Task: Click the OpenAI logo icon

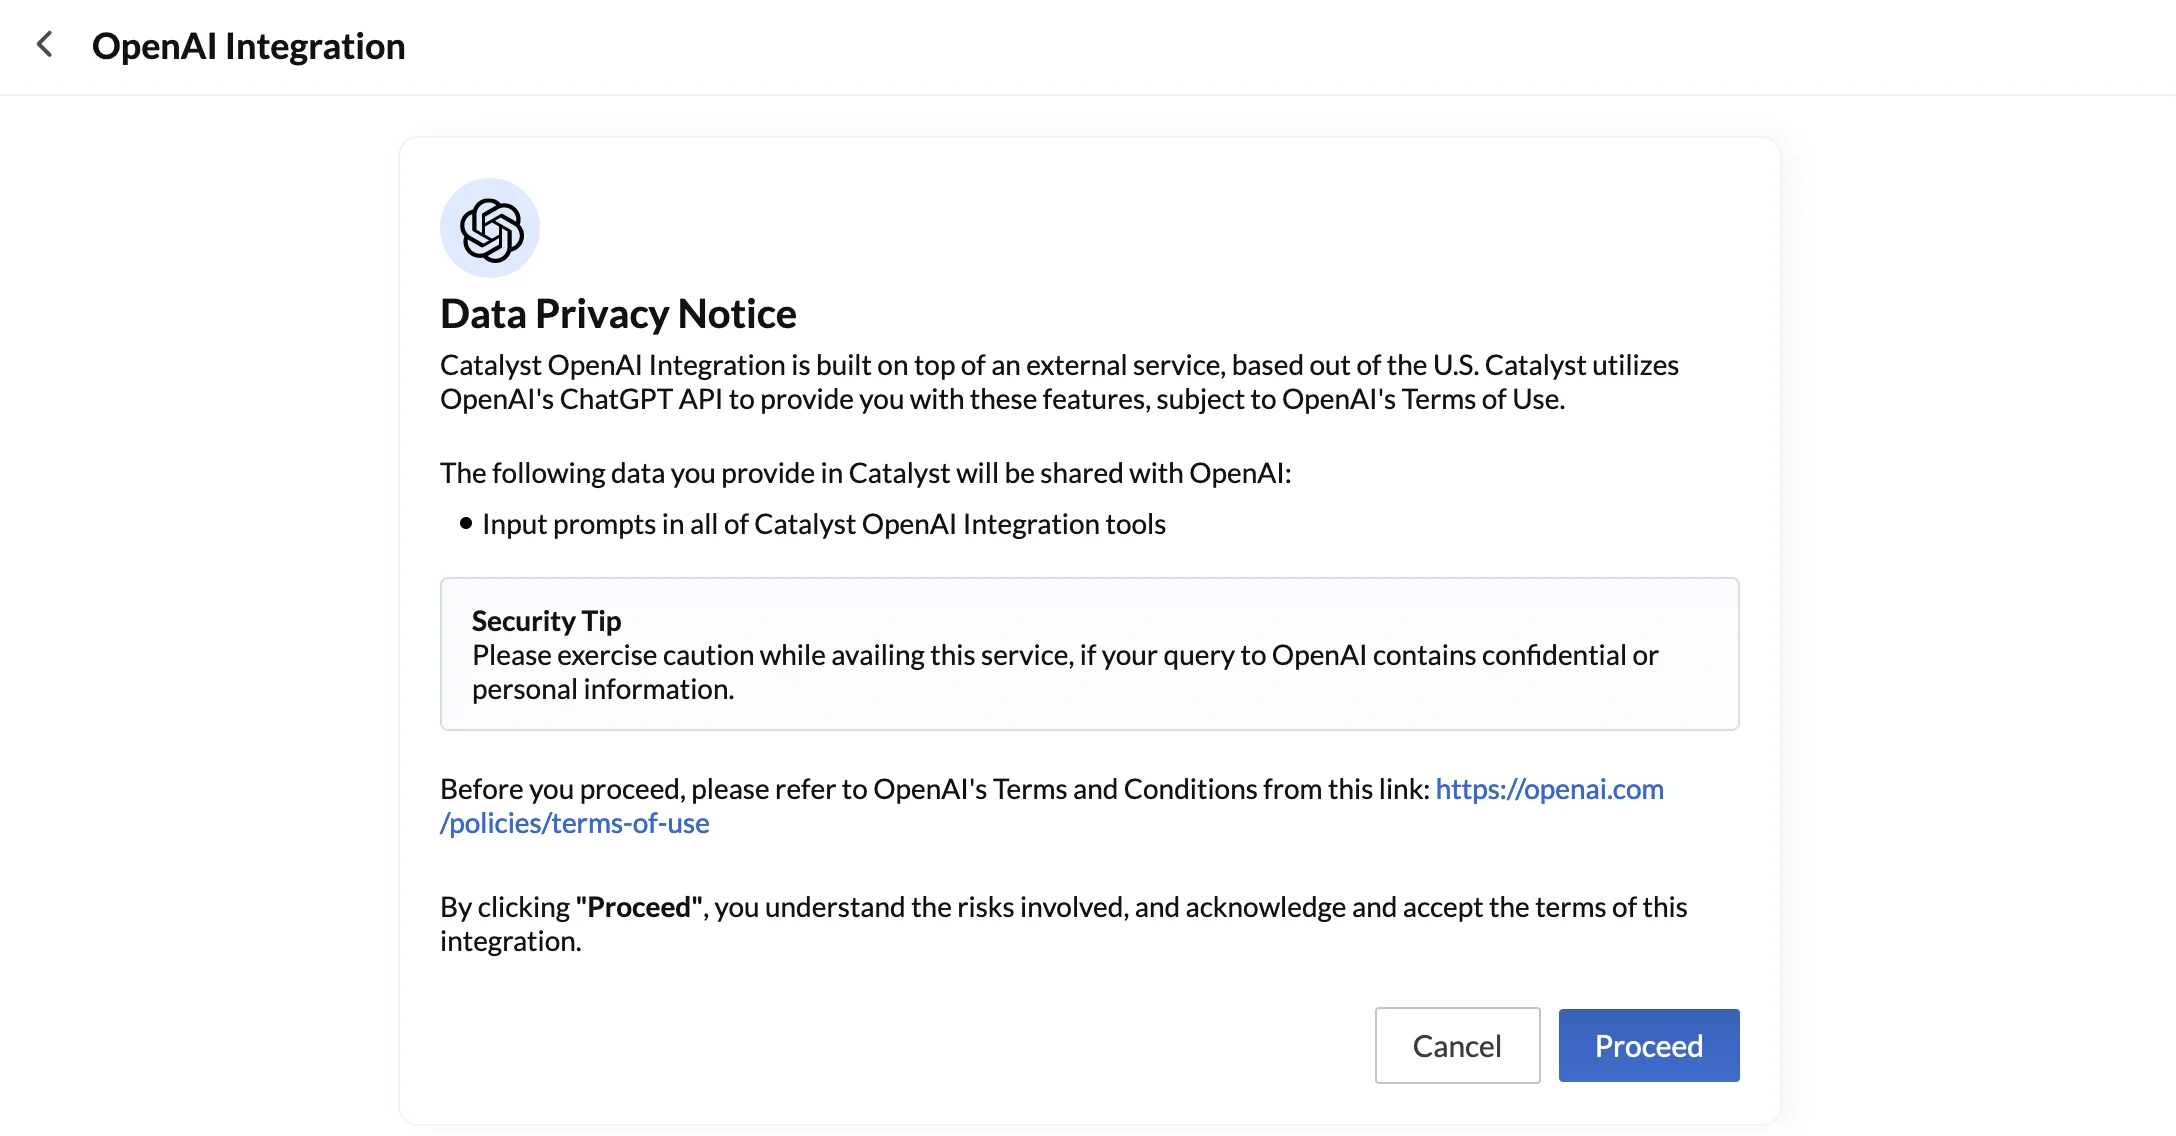Action: pyautogui.click(x=490, y=228)
